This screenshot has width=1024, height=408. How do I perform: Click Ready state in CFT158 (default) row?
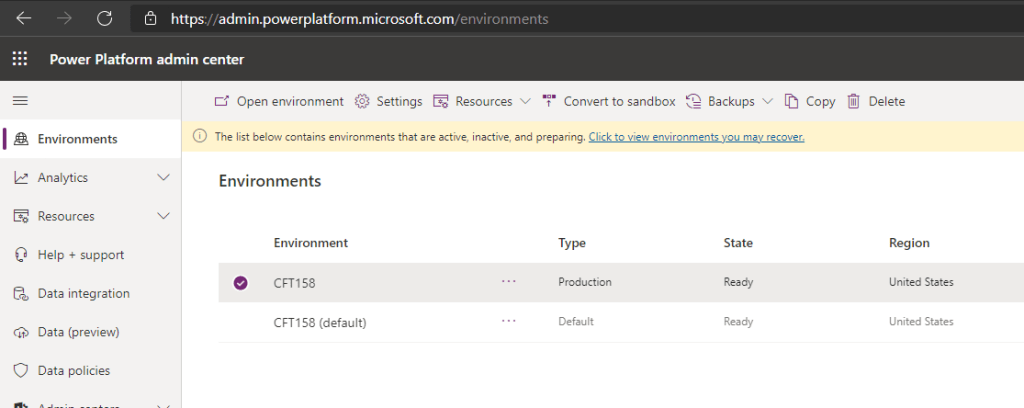[739, 321]
